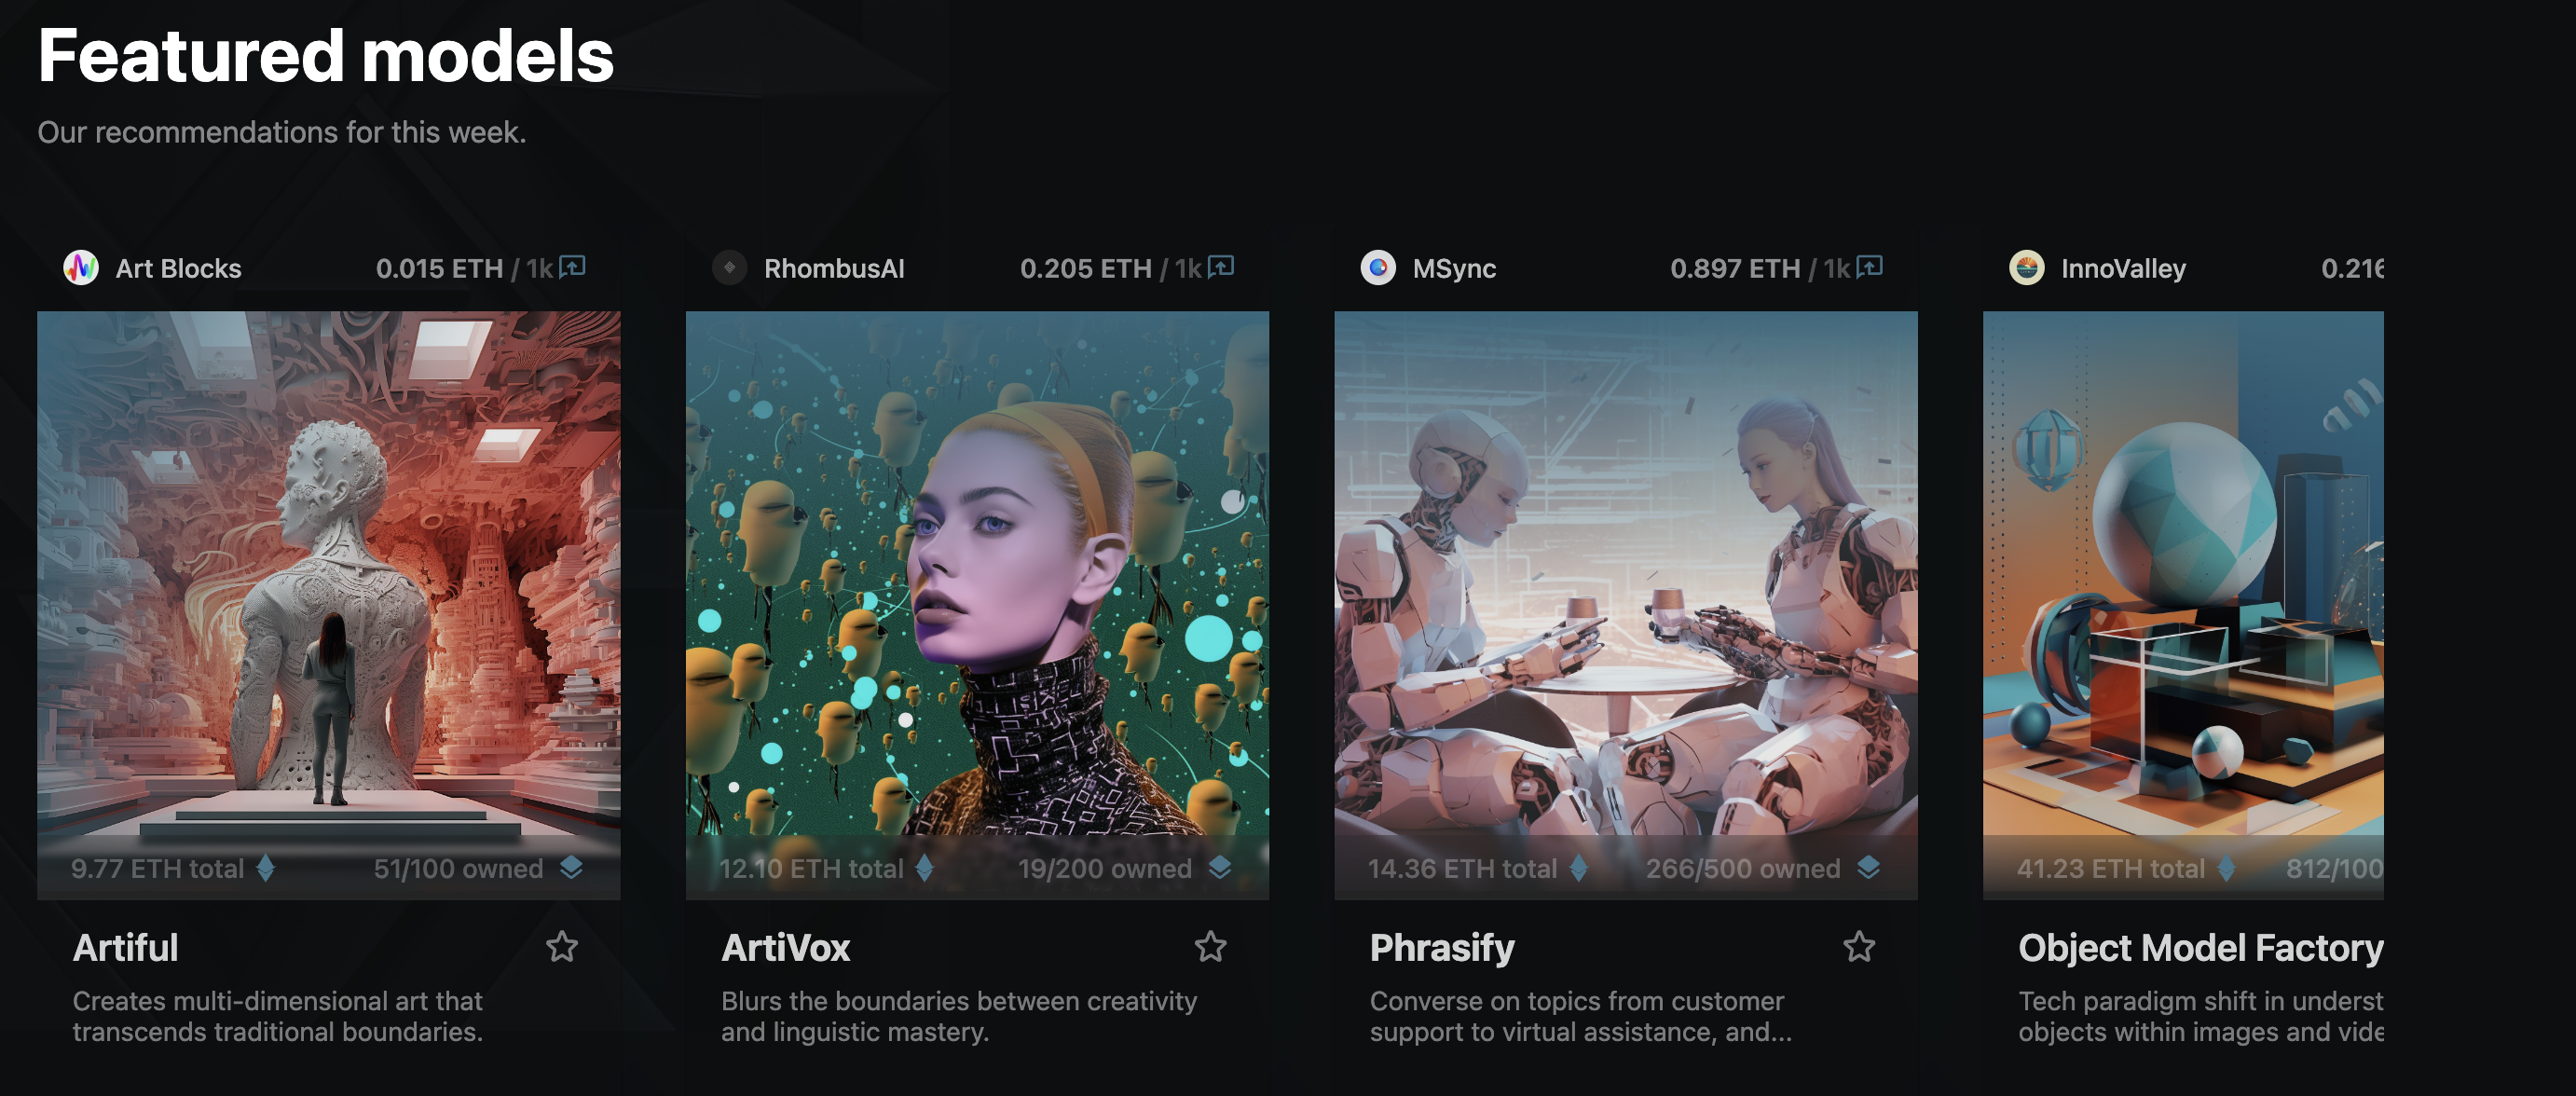Click the RhombusAI creator name

coord(834,268)
